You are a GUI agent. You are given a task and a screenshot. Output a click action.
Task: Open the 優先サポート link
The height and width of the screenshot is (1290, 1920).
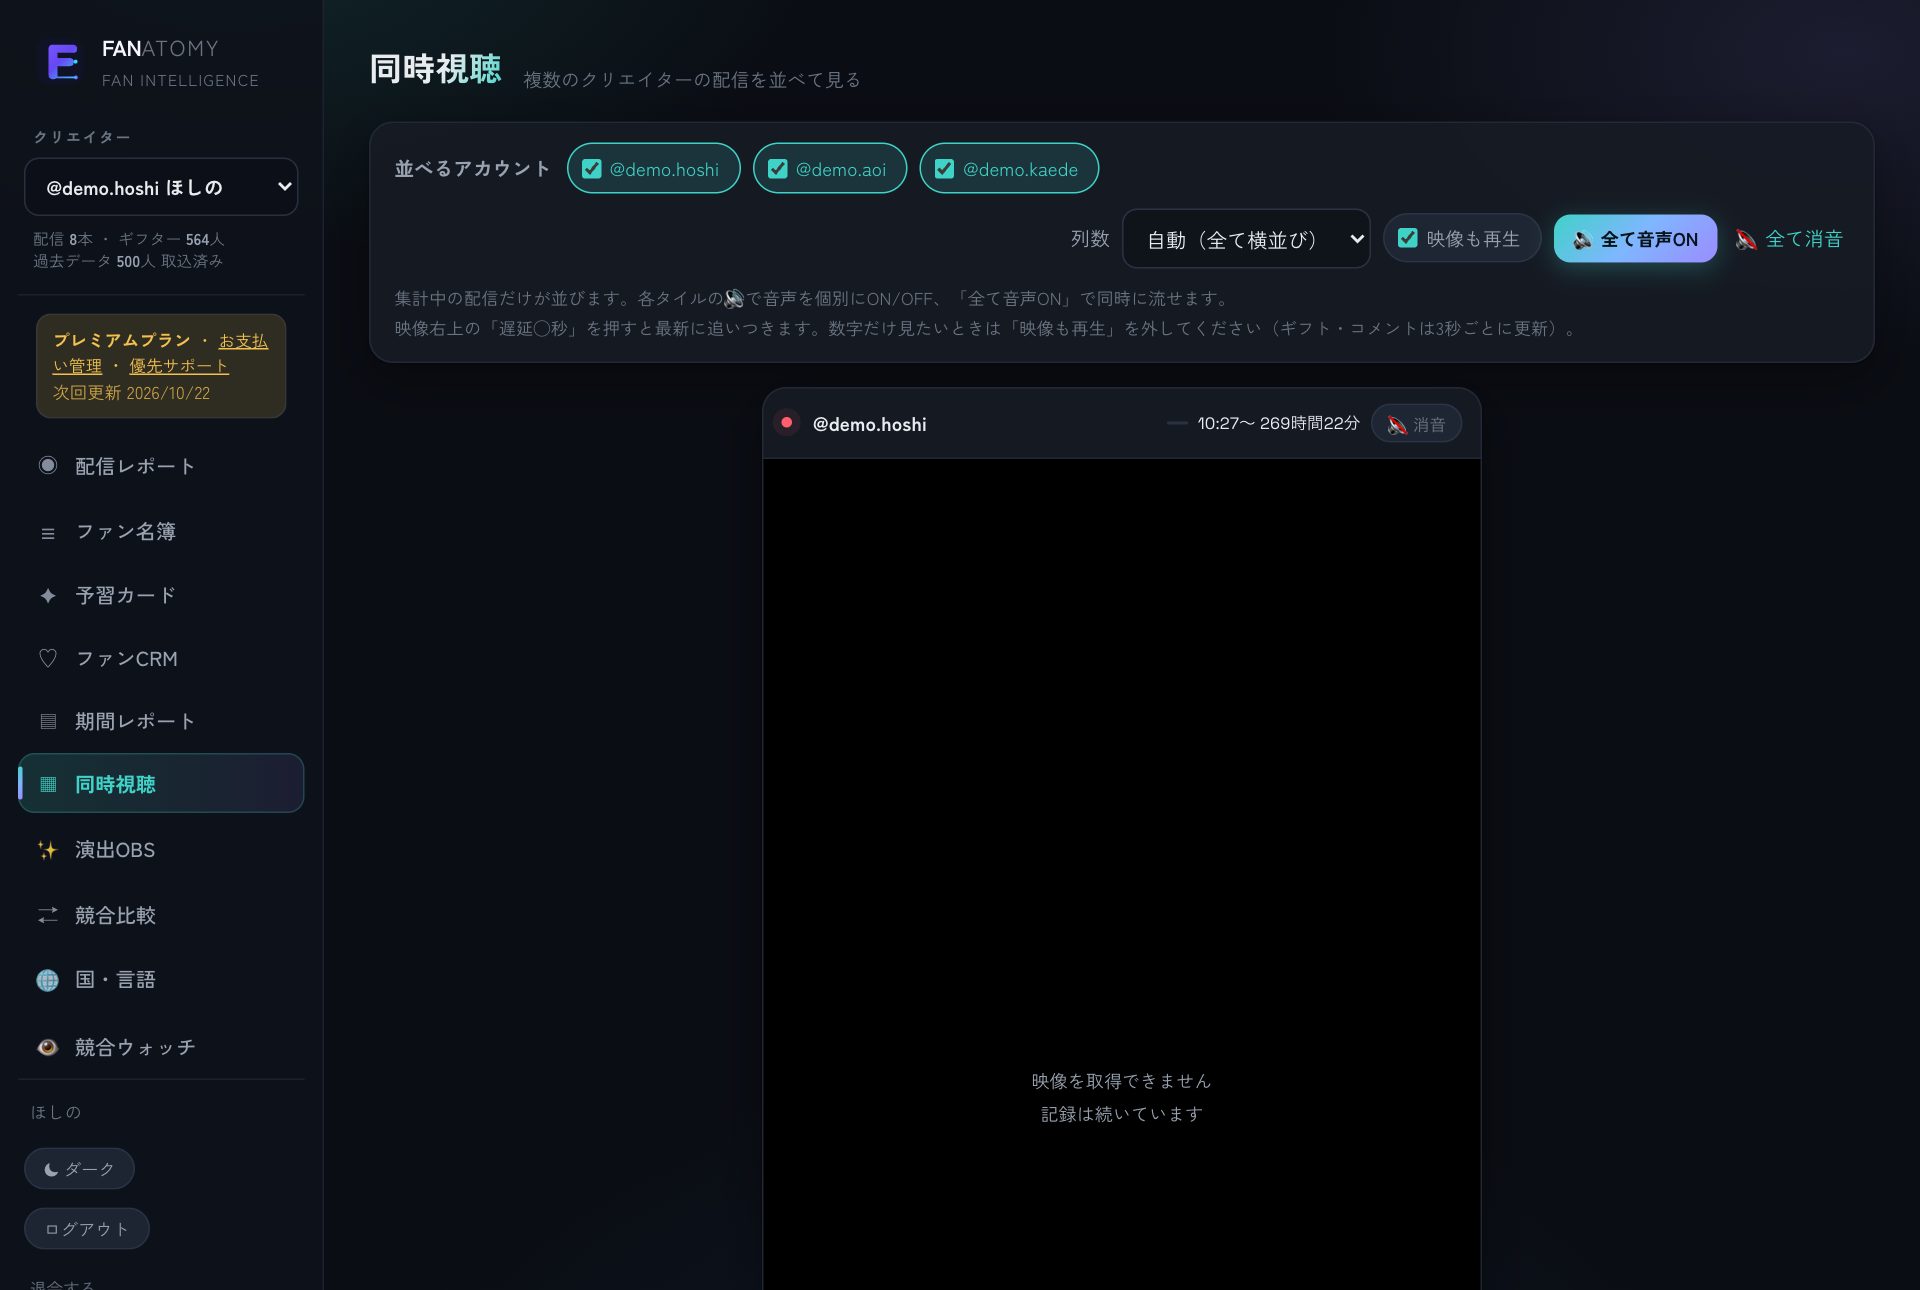[x=179, y=366]
